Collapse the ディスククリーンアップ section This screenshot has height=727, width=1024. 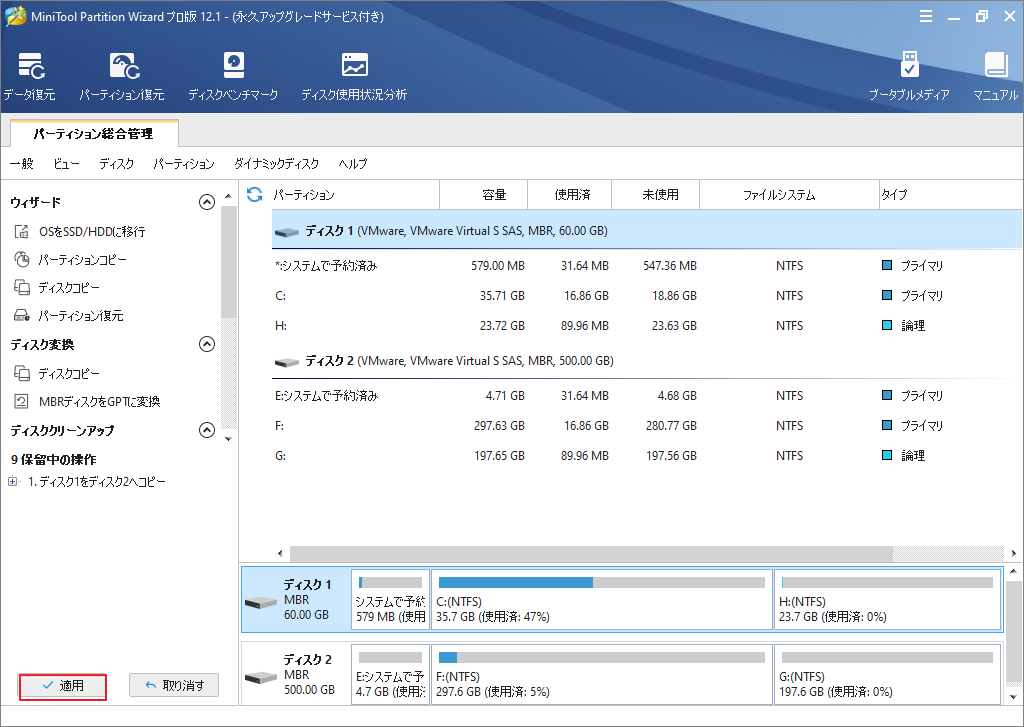click(207, 430)
